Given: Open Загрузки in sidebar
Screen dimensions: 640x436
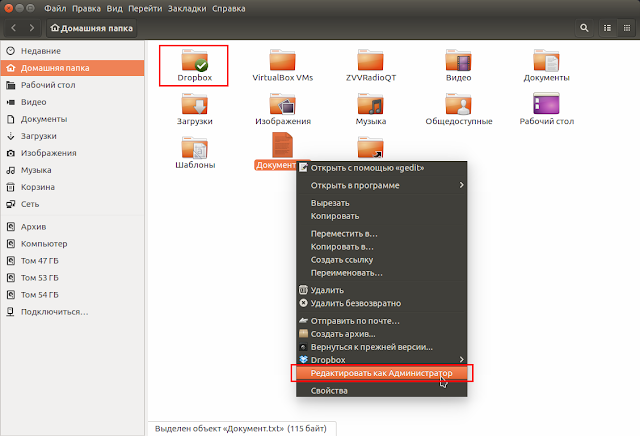Looking at the screenshot, I should pyautogui.click(x=72, y=136).
